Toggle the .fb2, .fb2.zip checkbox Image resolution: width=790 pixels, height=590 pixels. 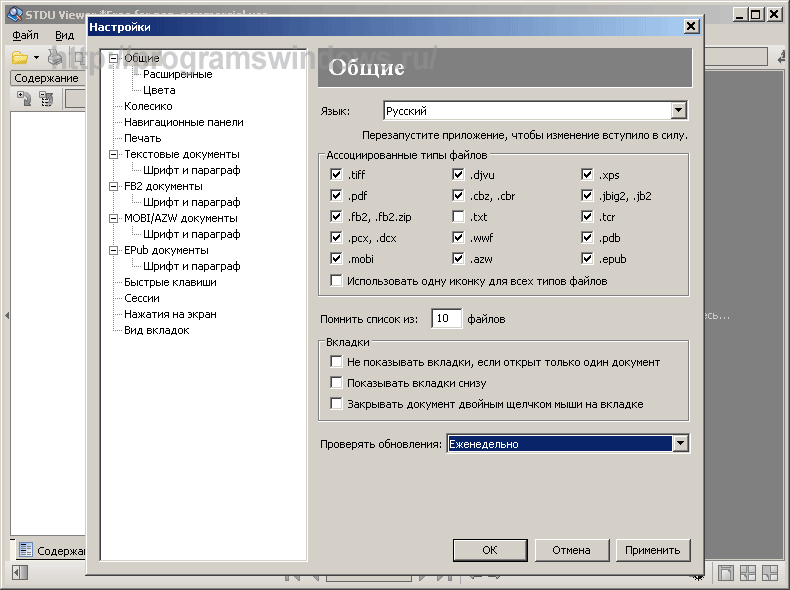point(336,217)
